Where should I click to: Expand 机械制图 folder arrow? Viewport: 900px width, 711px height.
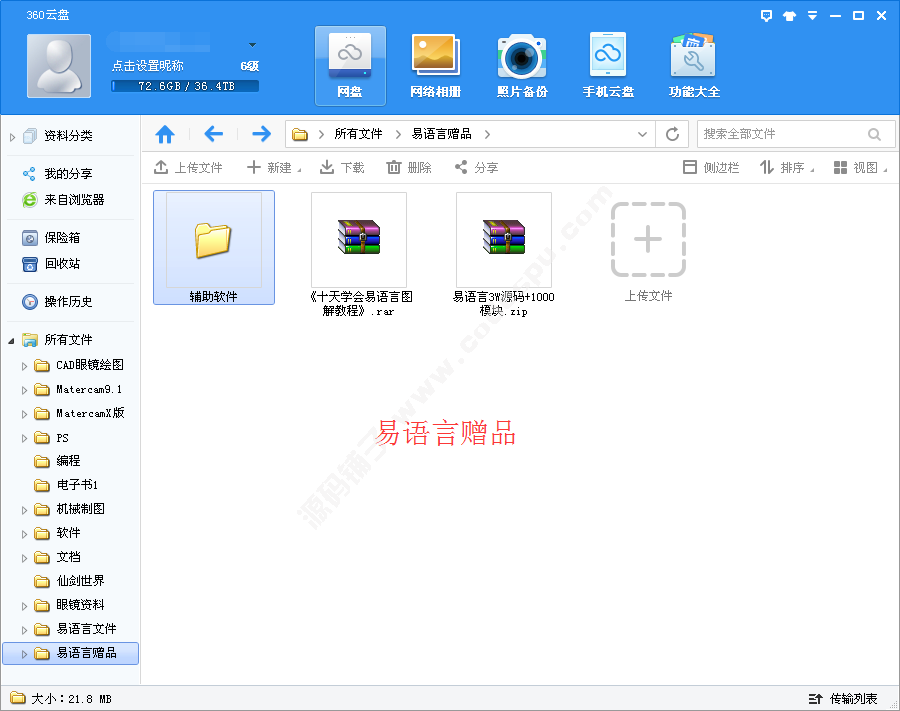tap(24, 510)
